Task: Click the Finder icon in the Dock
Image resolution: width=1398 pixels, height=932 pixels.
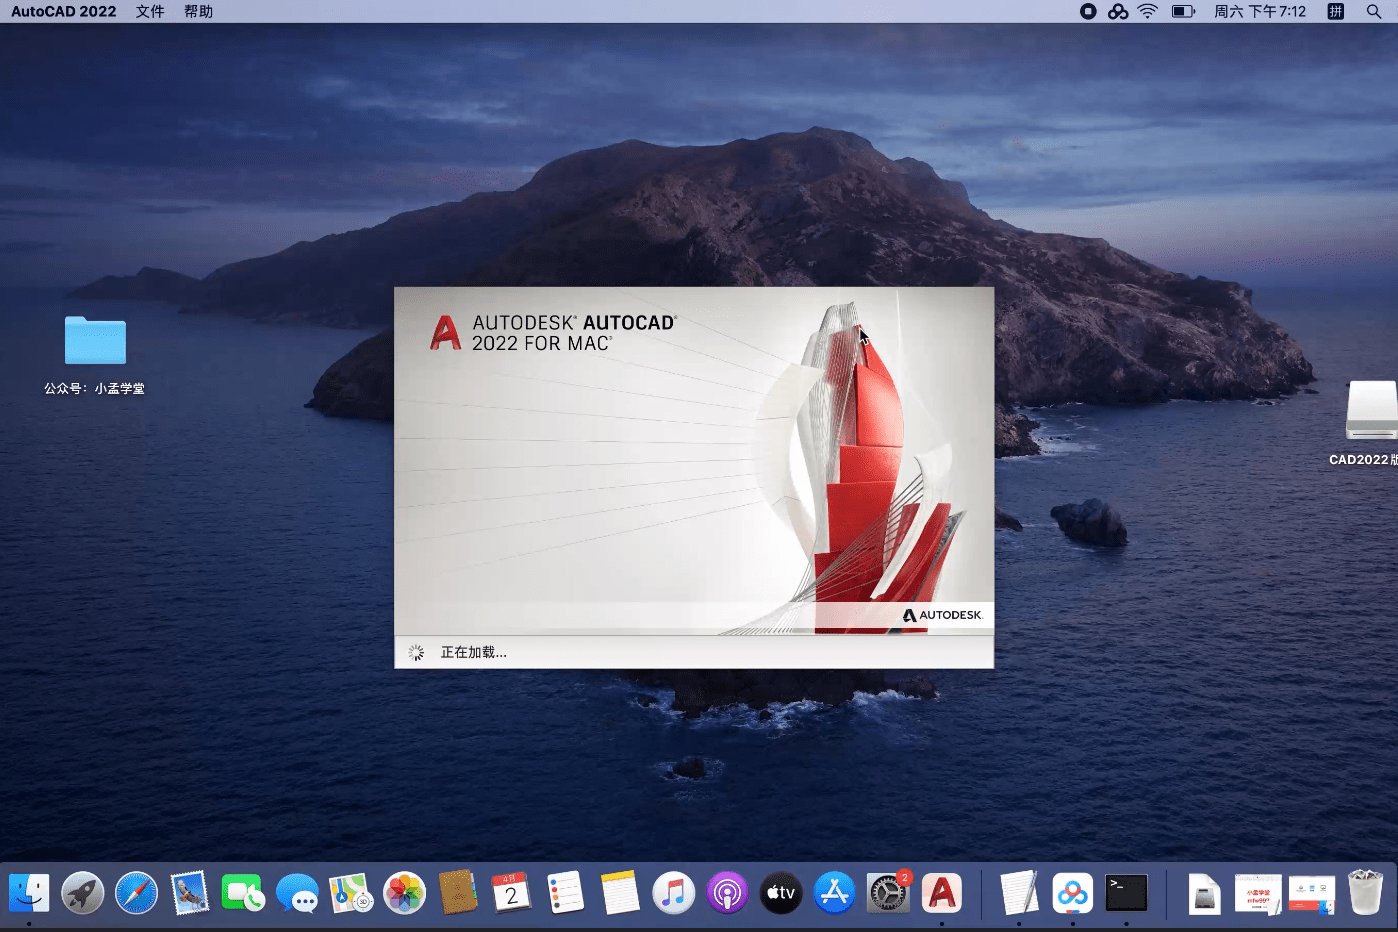Action: [x=29, y=893]
